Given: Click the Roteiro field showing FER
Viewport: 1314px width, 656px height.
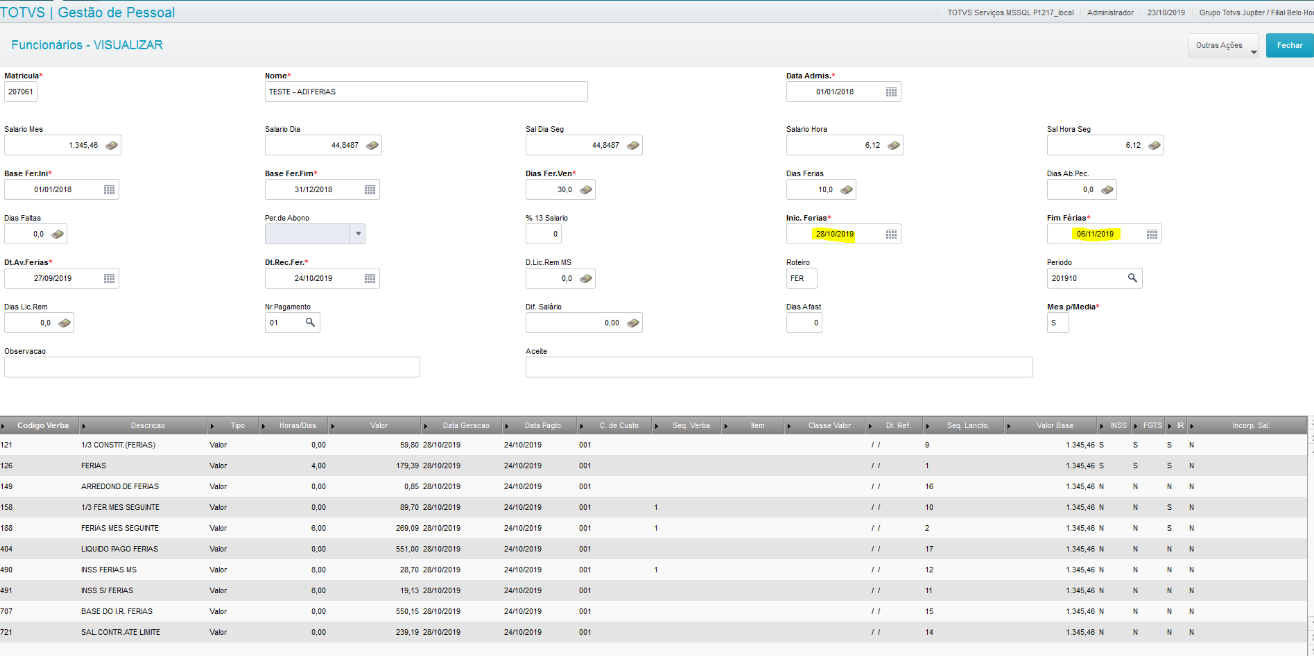Looking at the screenshot, I should [802, 278].
